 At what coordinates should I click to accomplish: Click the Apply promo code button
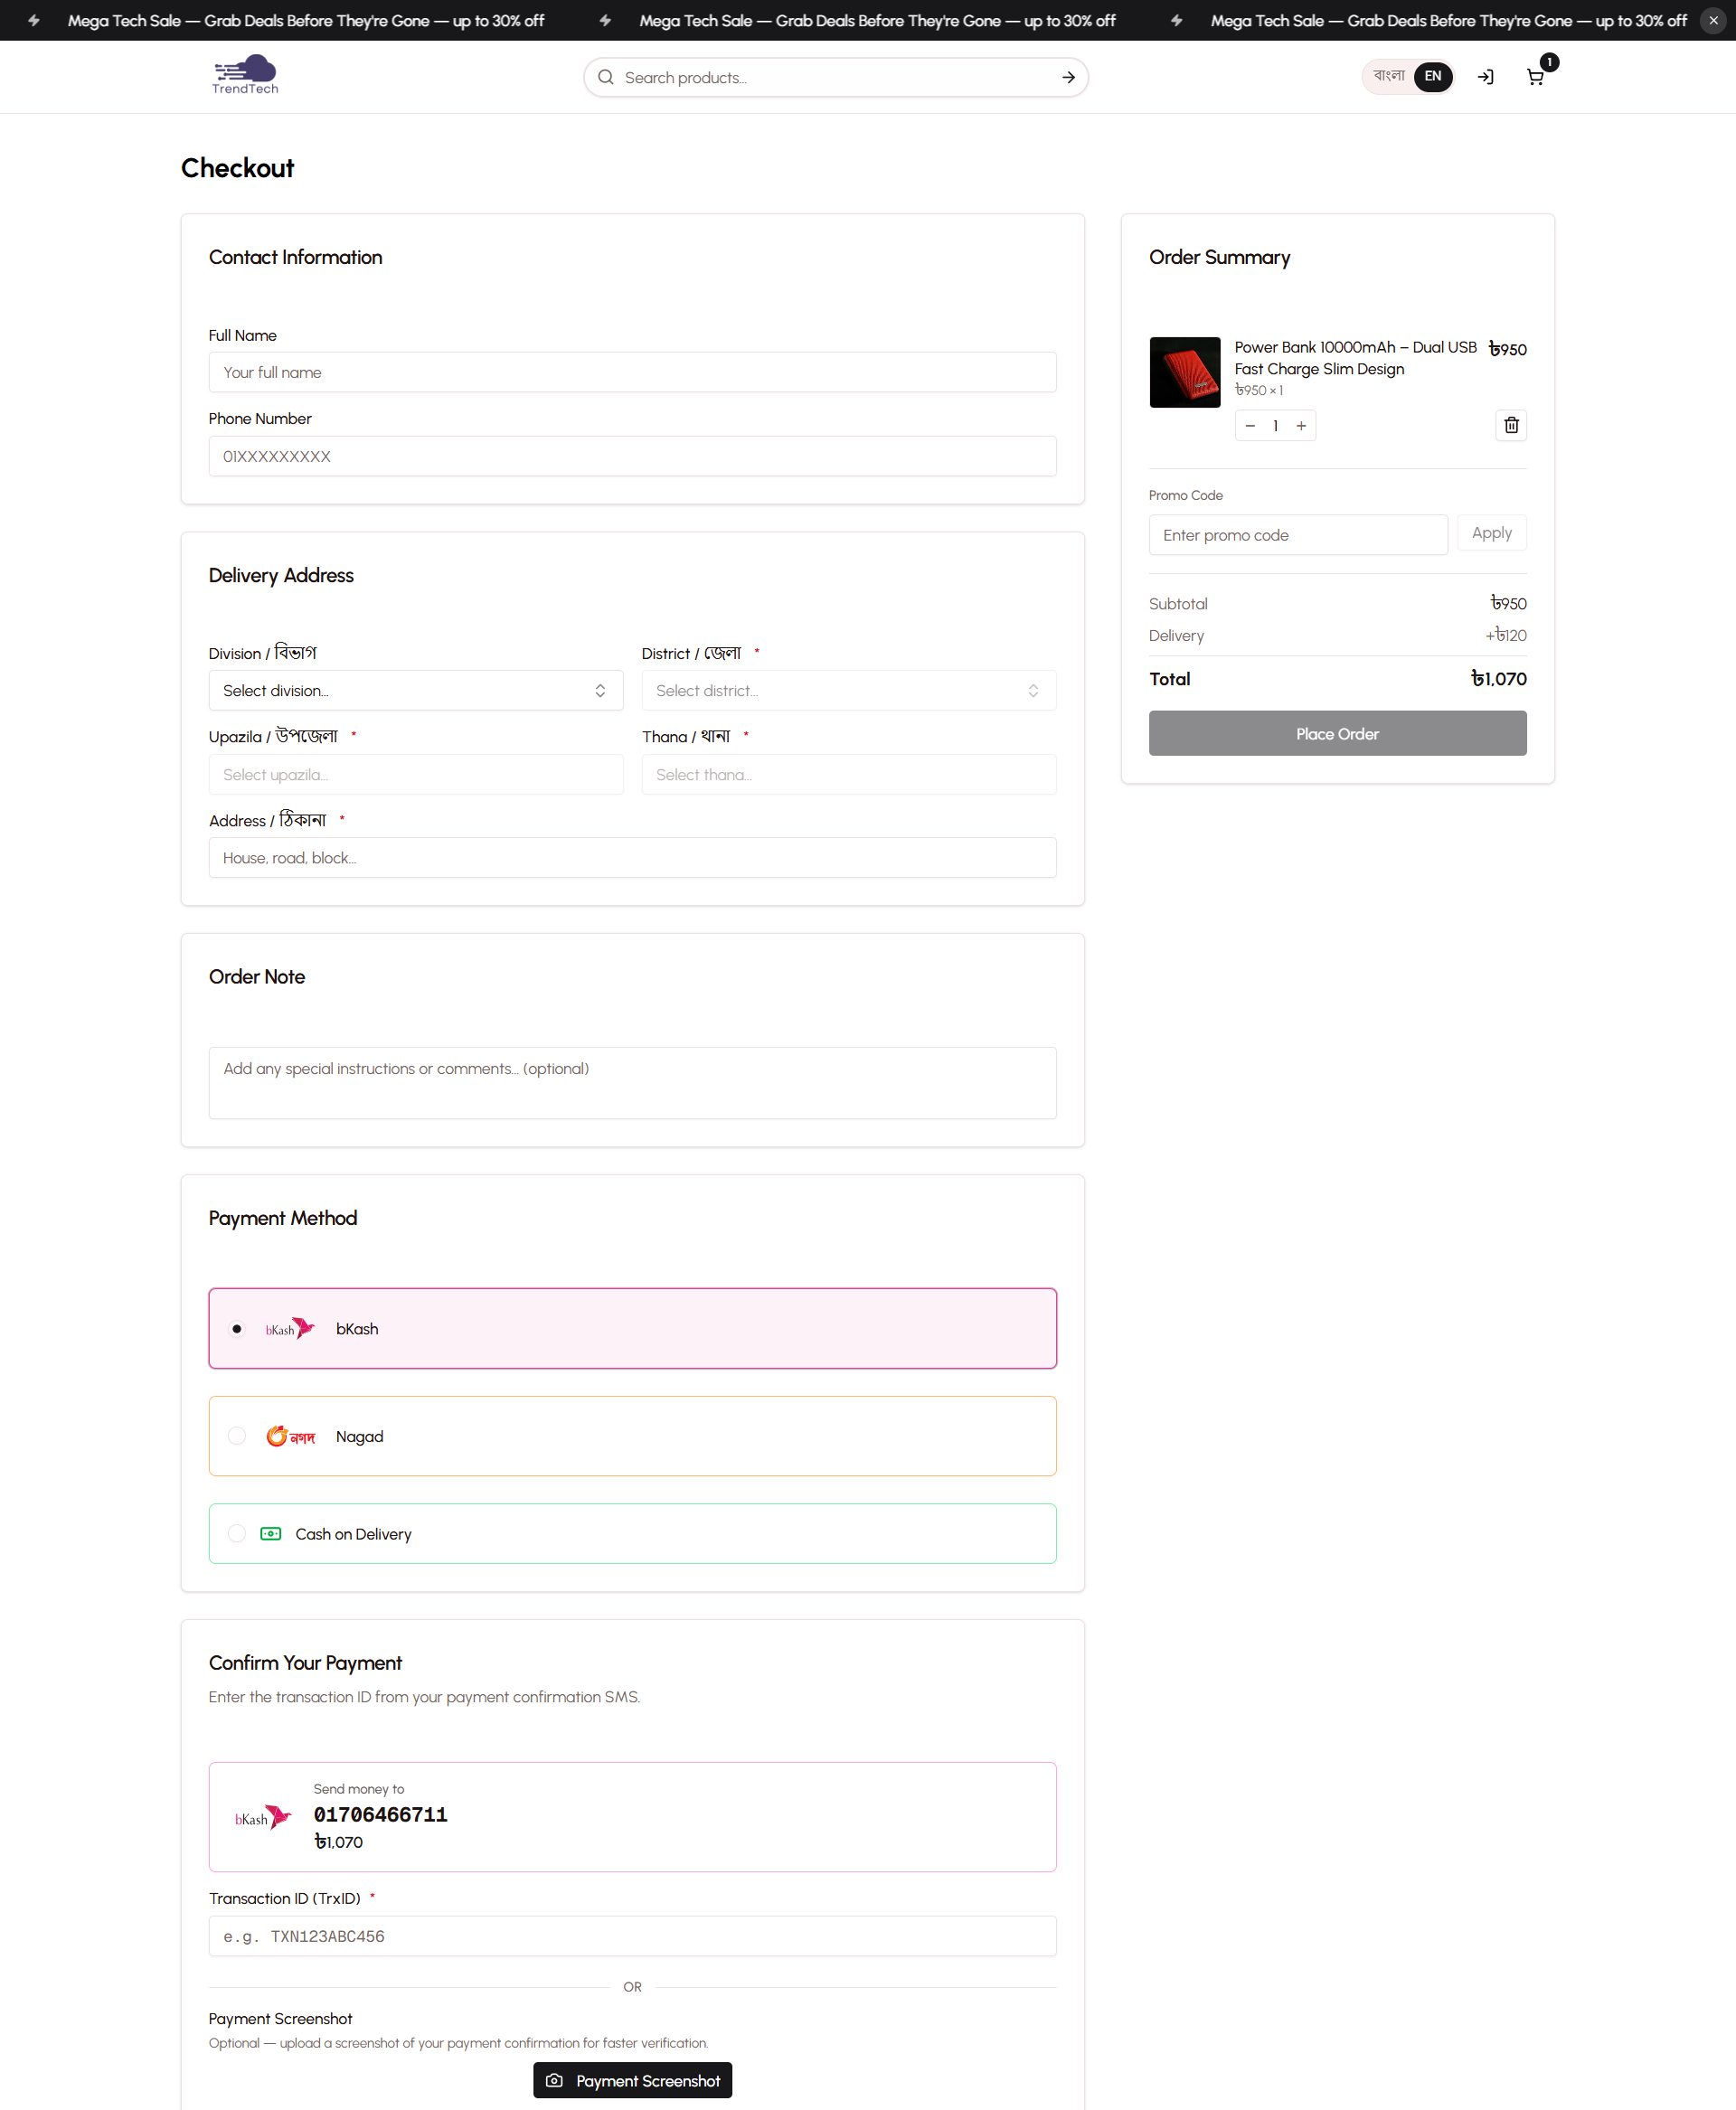(x=1491, y=533)
